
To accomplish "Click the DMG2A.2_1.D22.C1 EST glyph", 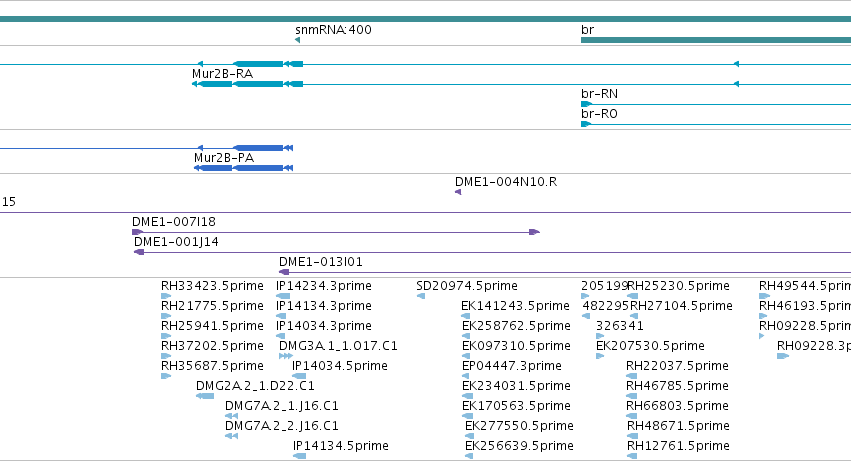I will tap(205, 396).
